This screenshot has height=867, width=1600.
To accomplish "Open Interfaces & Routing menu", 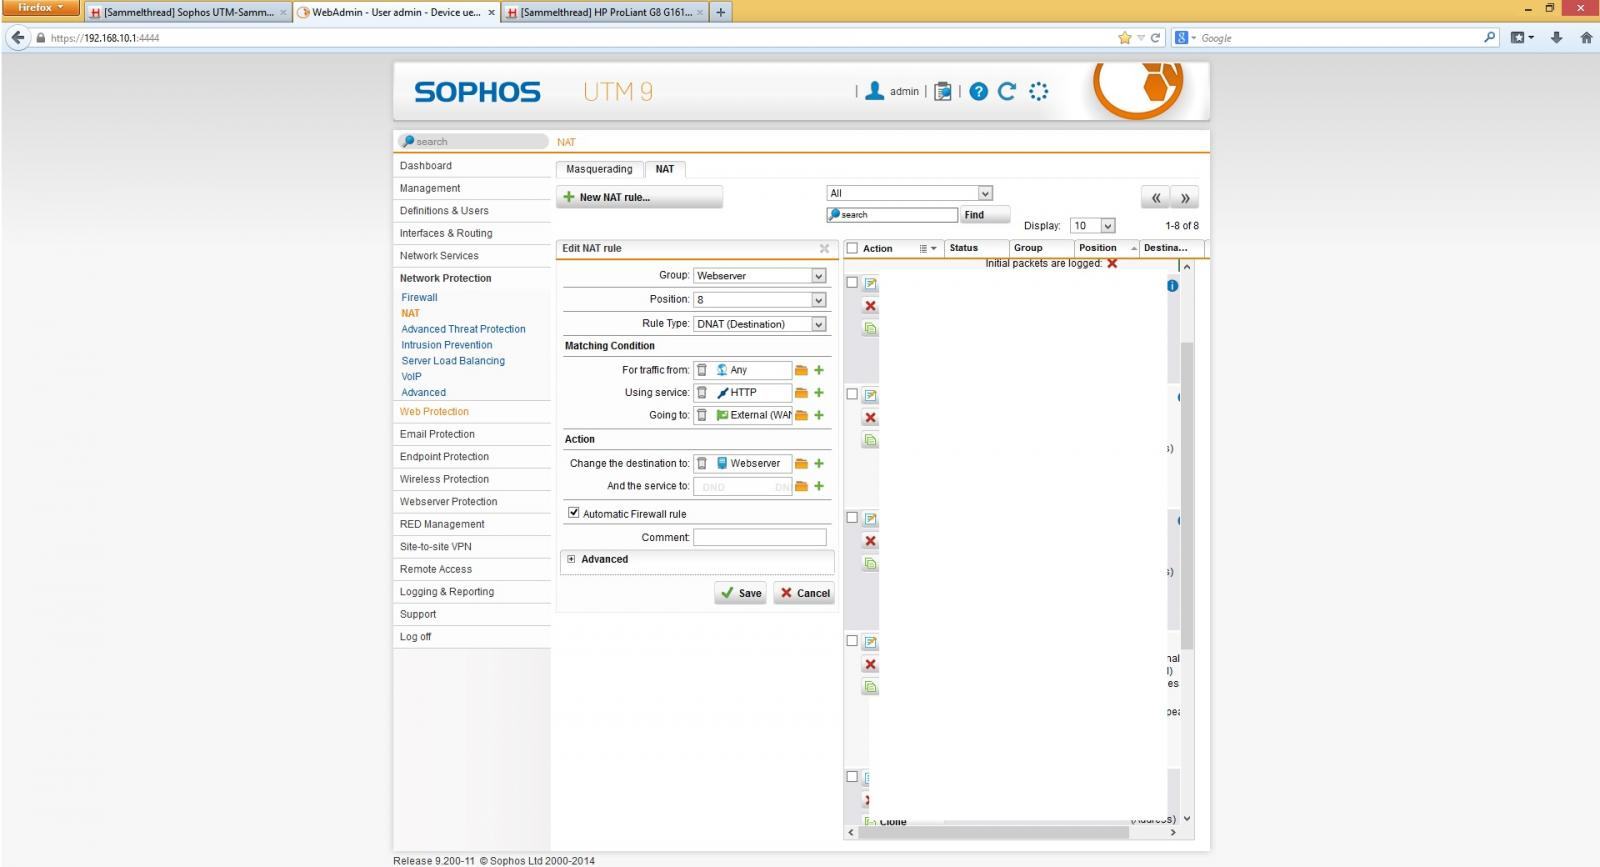I will (446, 233).
